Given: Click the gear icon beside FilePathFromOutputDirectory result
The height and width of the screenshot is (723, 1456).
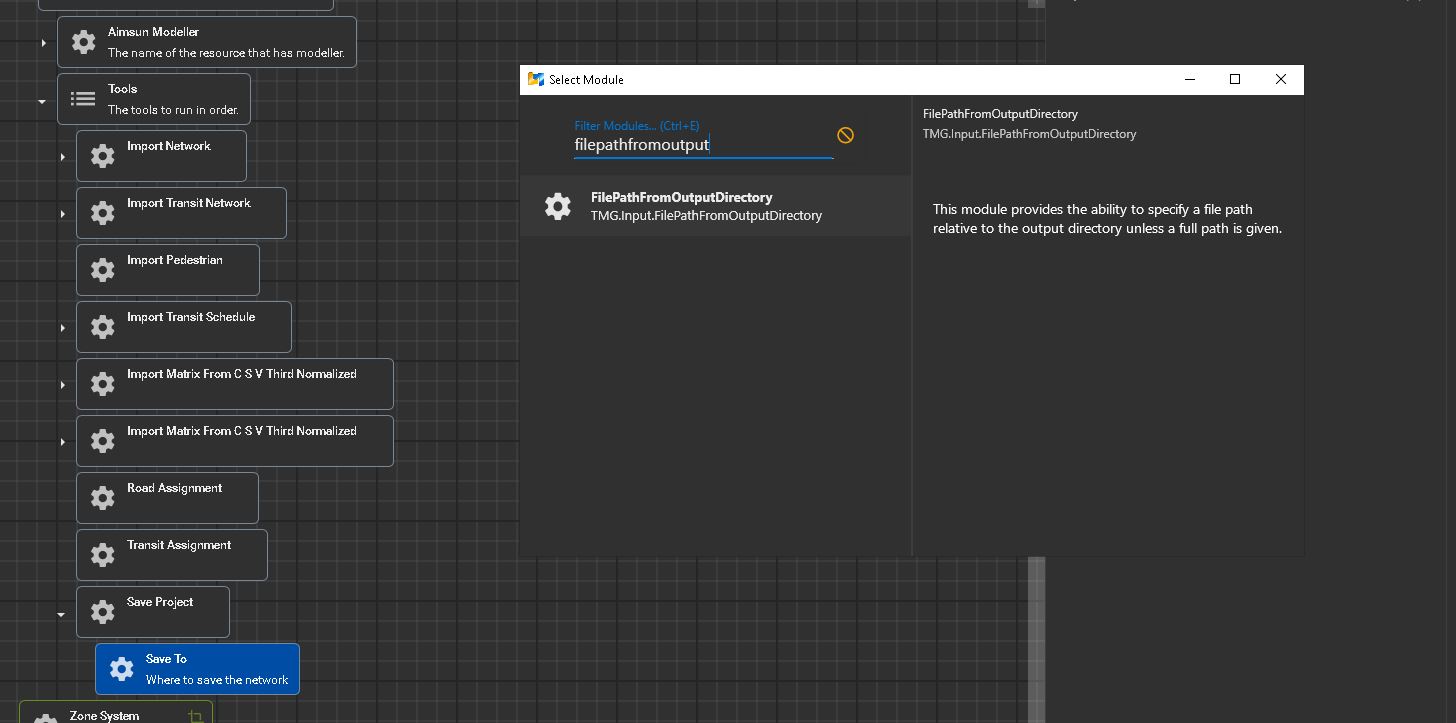Looking at the screenshot, I should 558,206.
